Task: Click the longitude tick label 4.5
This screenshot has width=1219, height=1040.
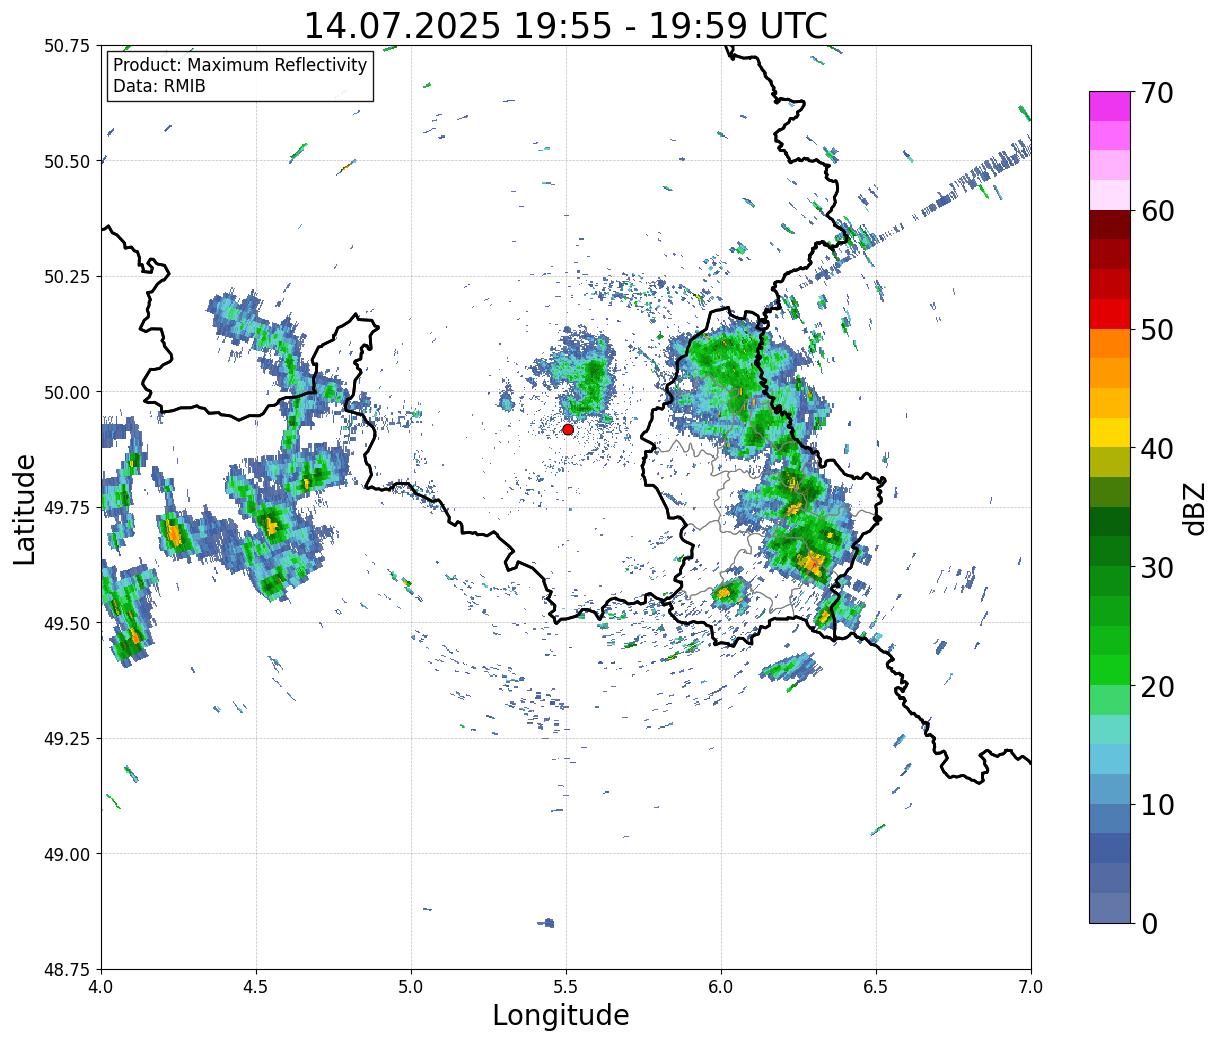Action: (x=256, y=987)
